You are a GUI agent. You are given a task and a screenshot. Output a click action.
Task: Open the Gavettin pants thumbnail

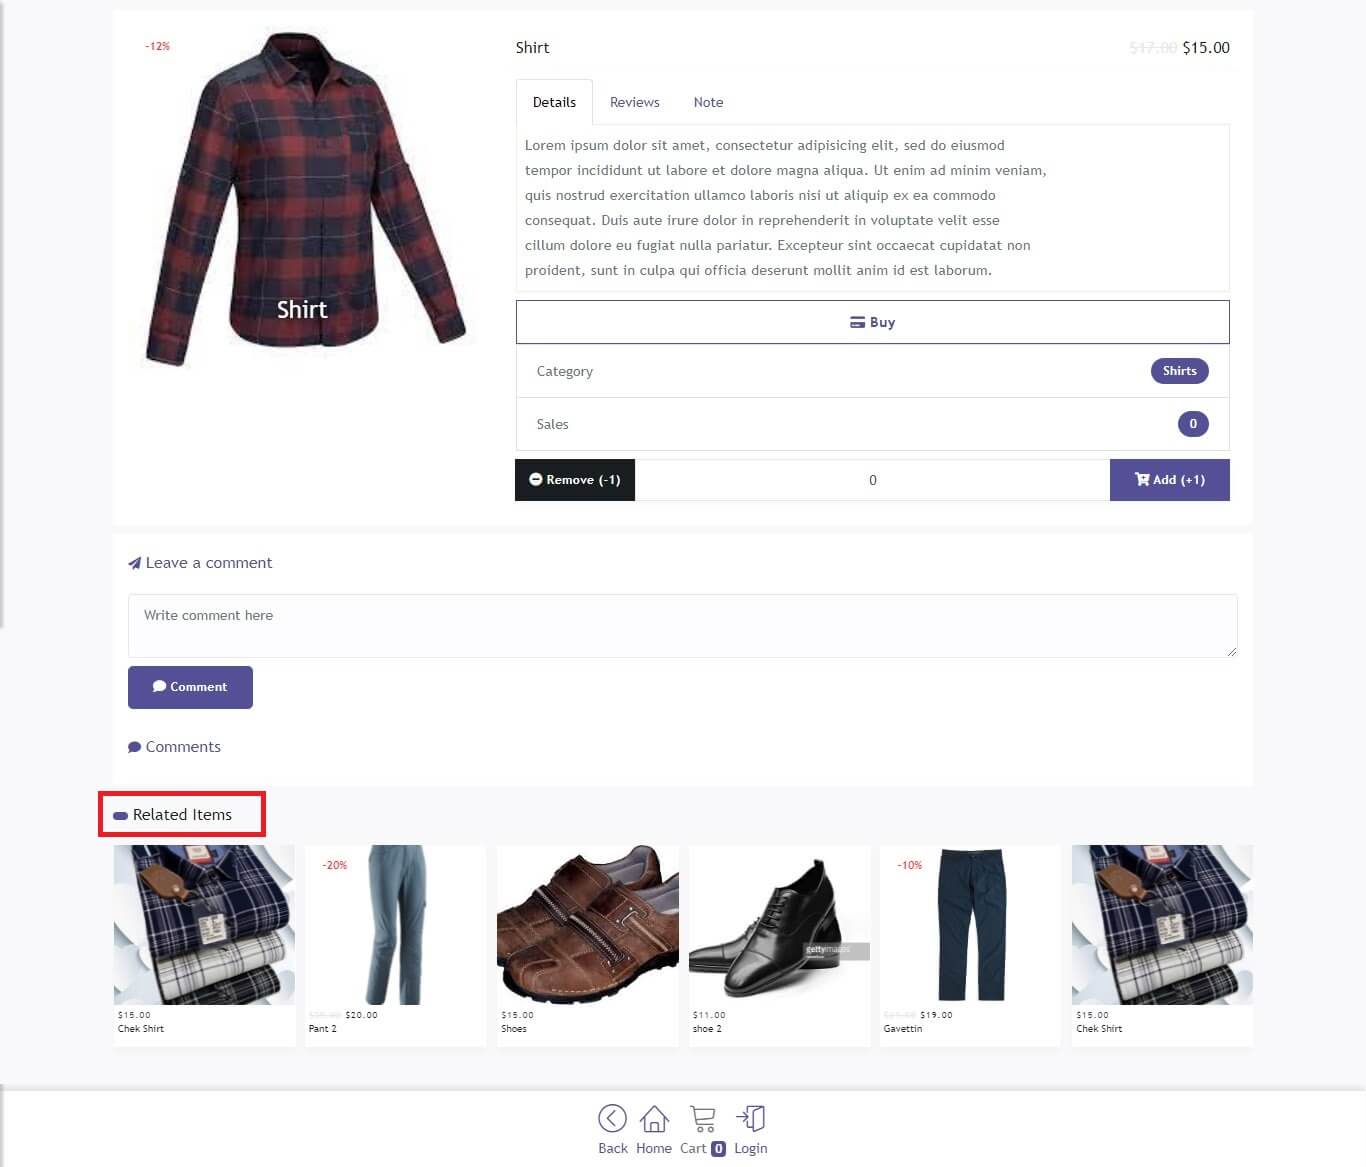point(971,925)
